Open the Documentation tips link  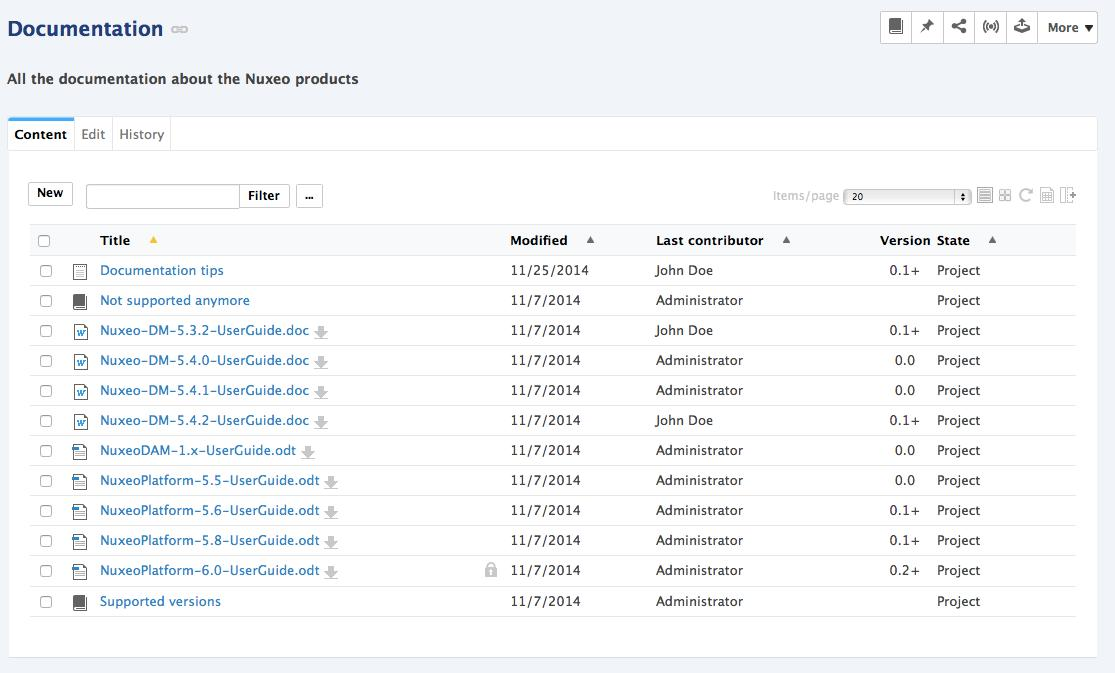pos(161,270)
